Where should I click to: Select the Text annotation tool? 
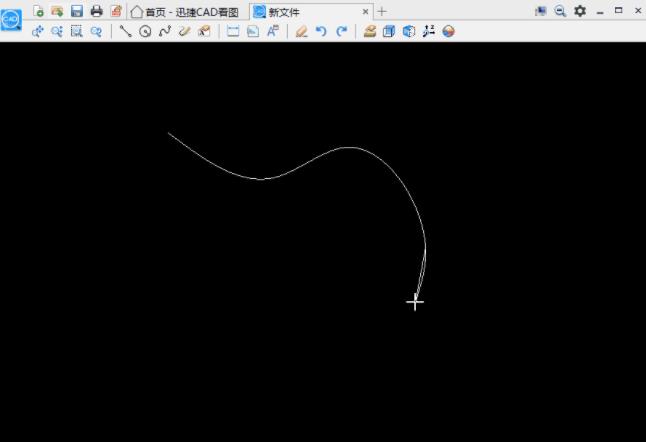coord(273,31)
